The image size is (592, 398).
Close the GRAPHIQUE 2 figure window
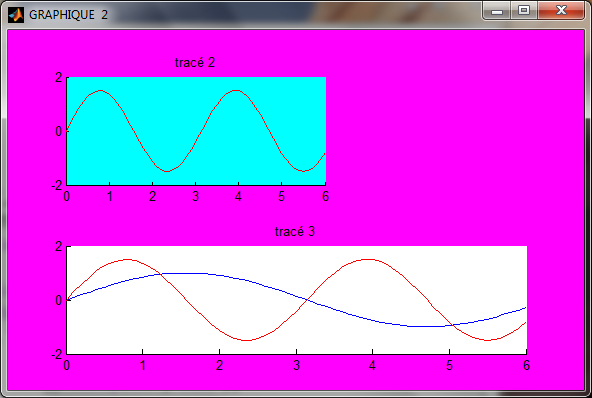(561, 11)
